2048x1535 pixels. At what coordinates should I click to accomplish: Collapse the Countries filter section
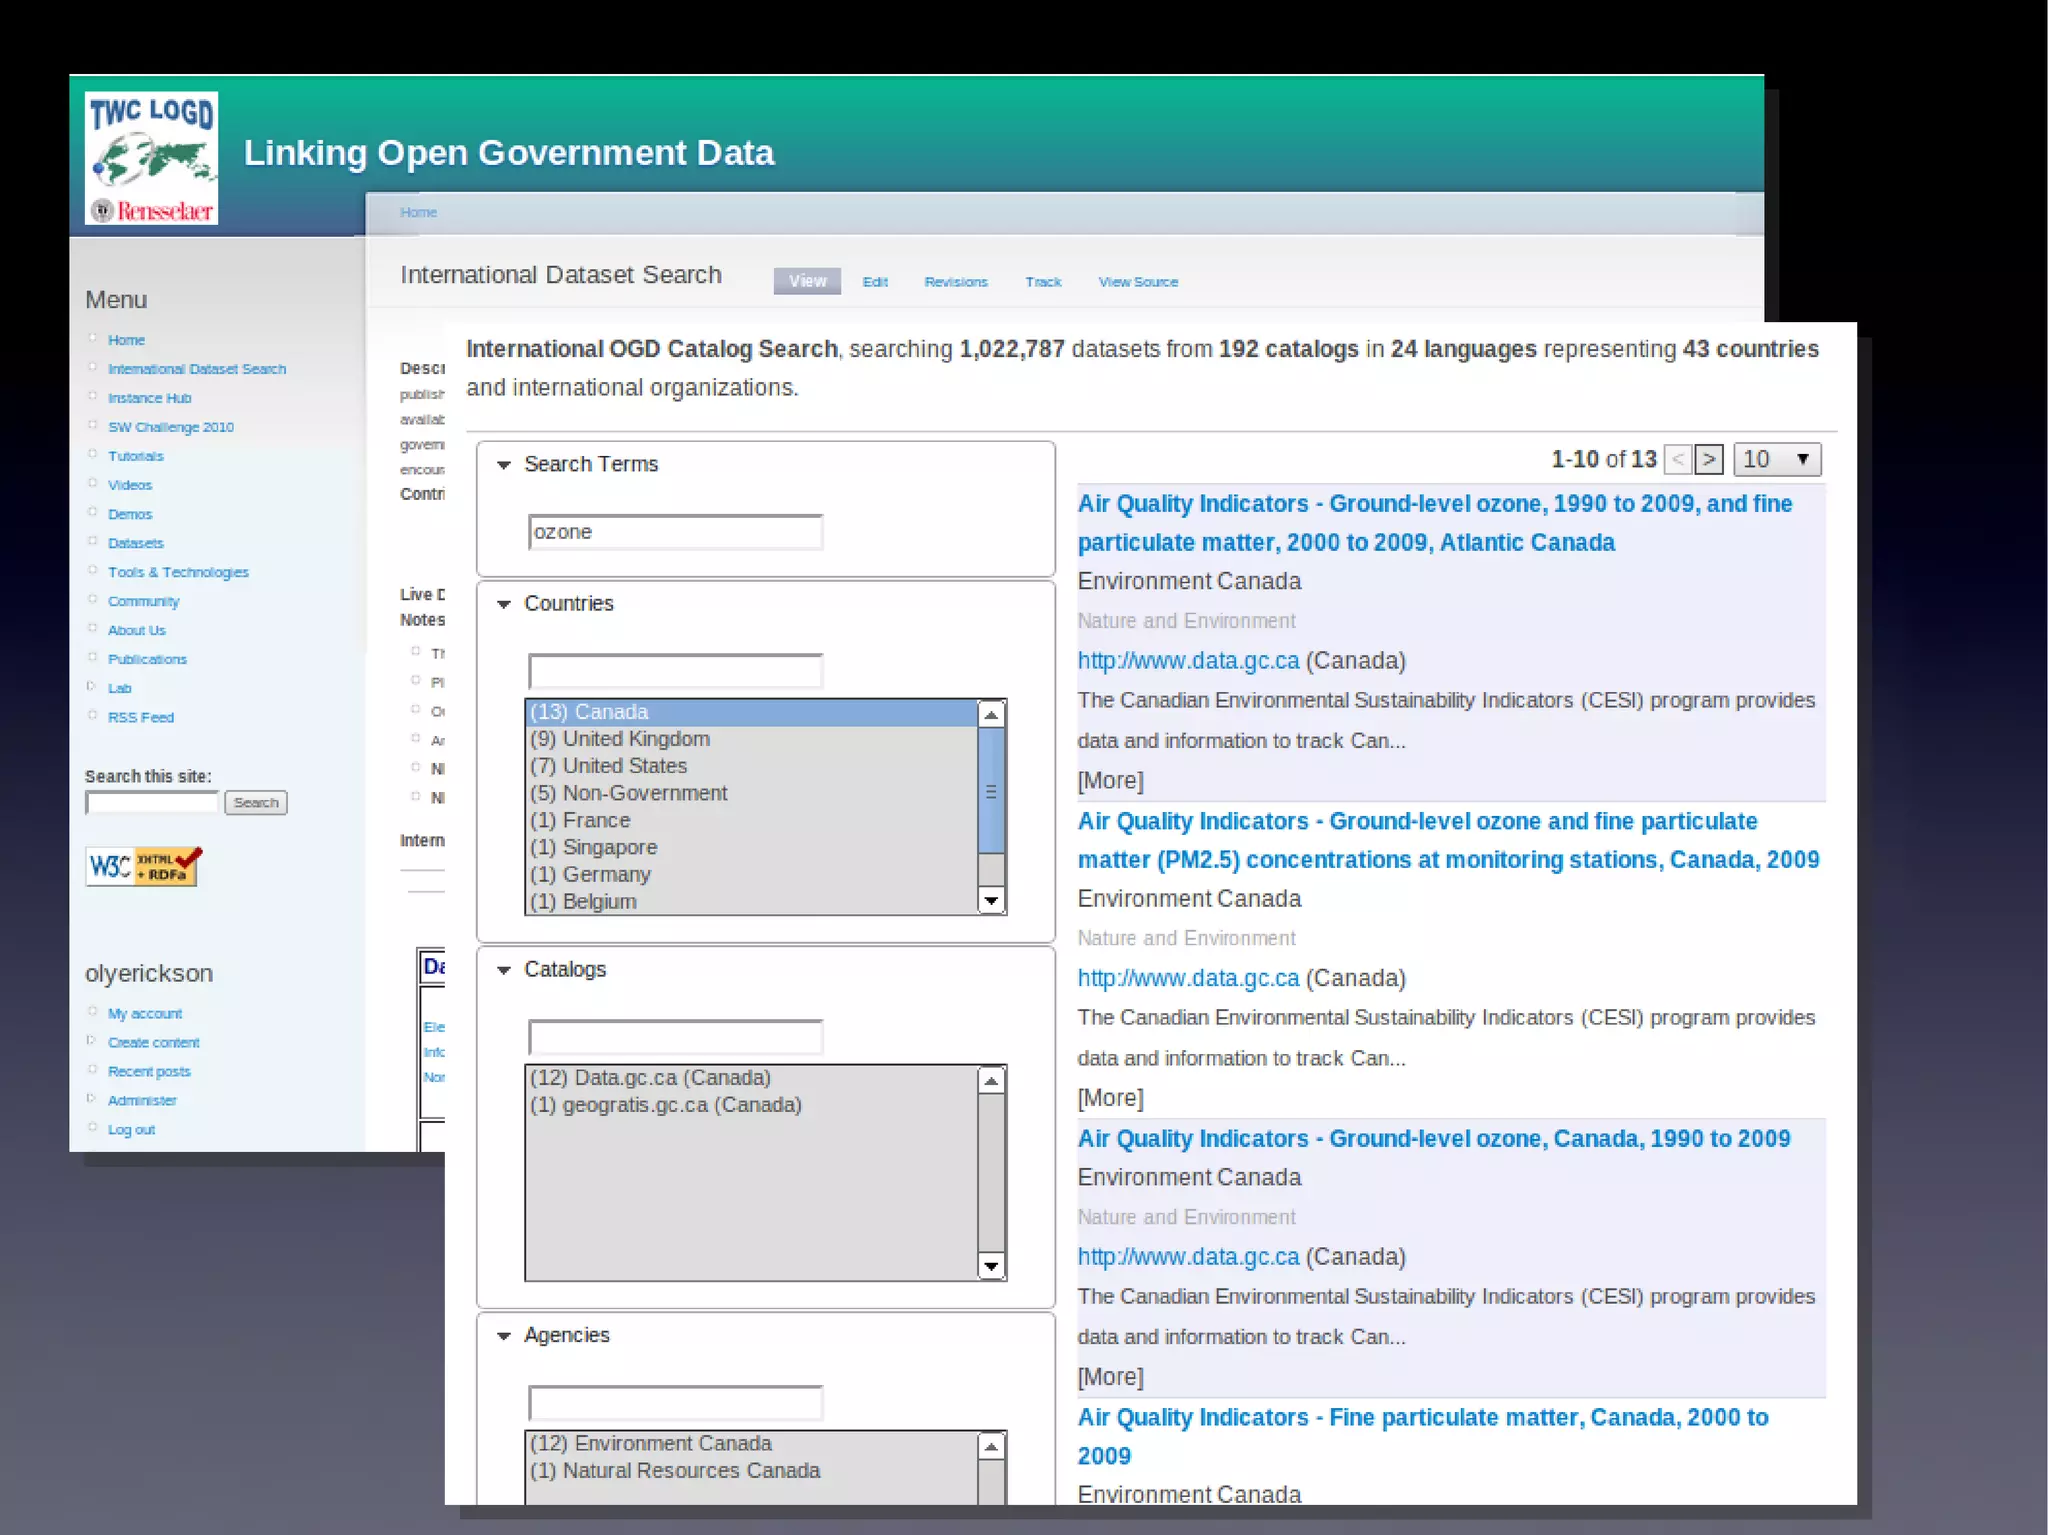pos(504,604)
